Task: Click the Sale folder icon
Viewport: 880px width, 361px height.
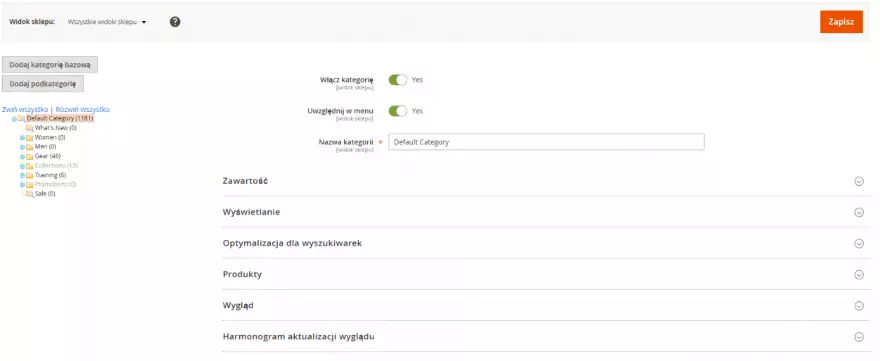Action: [x=30, y=194]
